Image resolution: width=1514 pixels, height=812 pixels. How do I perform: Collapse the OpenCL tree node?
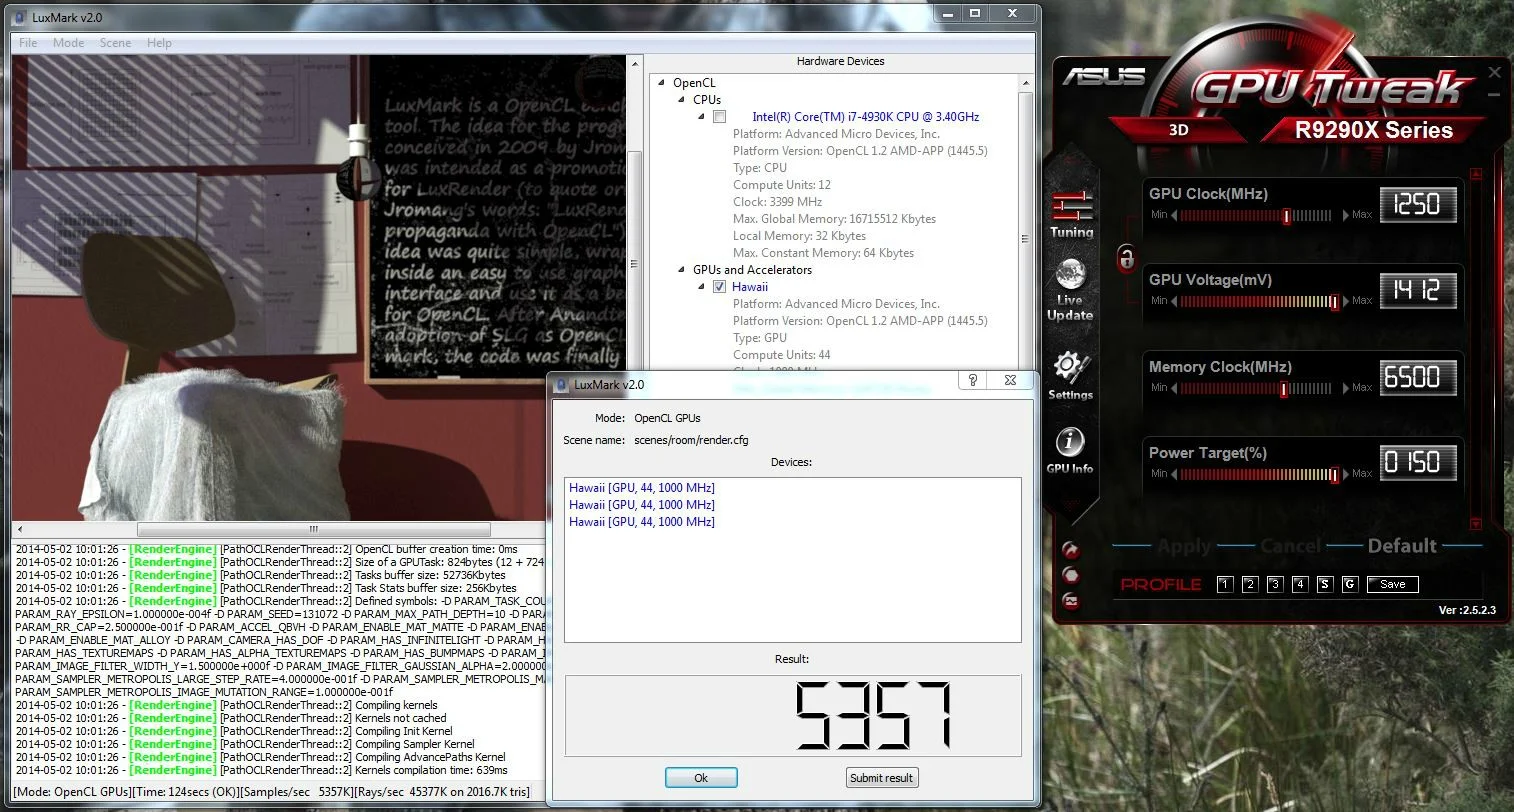[662, 83]
